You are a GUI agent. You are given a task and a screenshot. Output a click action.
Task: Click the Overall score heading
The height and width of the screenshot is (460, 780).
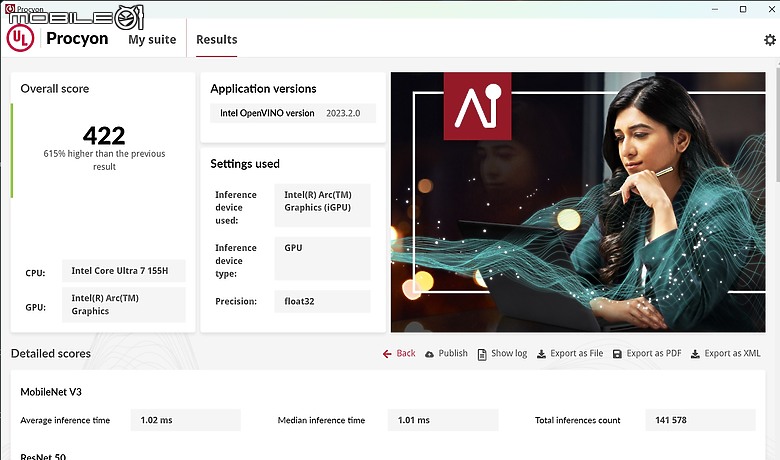coord(55,89)
